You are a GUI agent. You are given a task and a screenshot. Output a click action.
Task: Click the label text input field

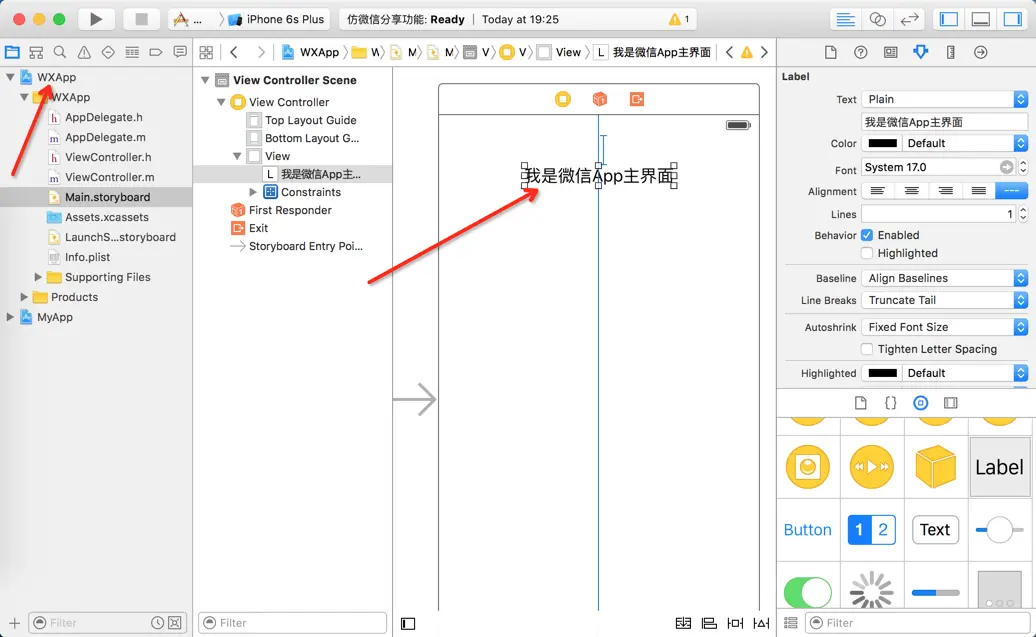coord(945,122)
